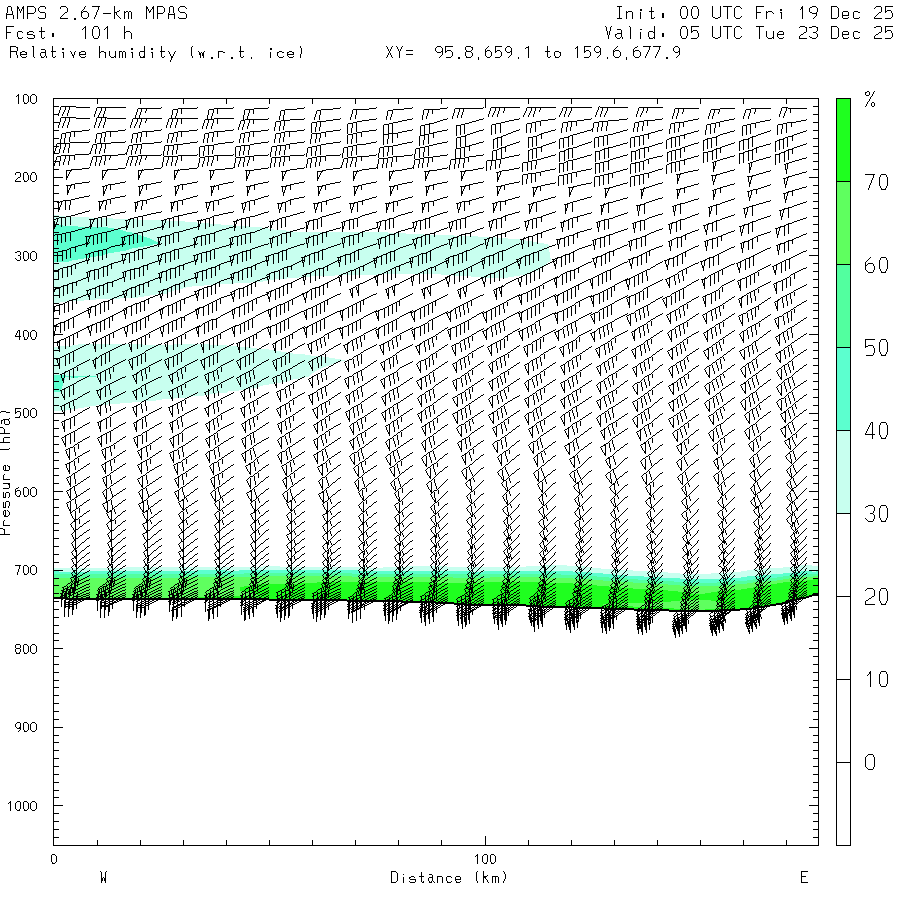Click the 'AMPS 2.67-km MPAS' title text
The image size is (900, 900).
point(96,13)
